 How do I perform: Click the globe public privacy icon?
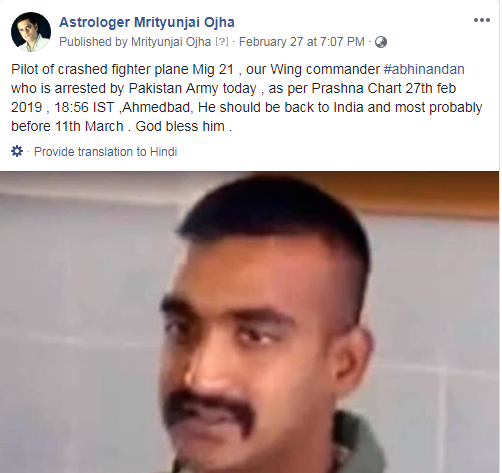381,42
